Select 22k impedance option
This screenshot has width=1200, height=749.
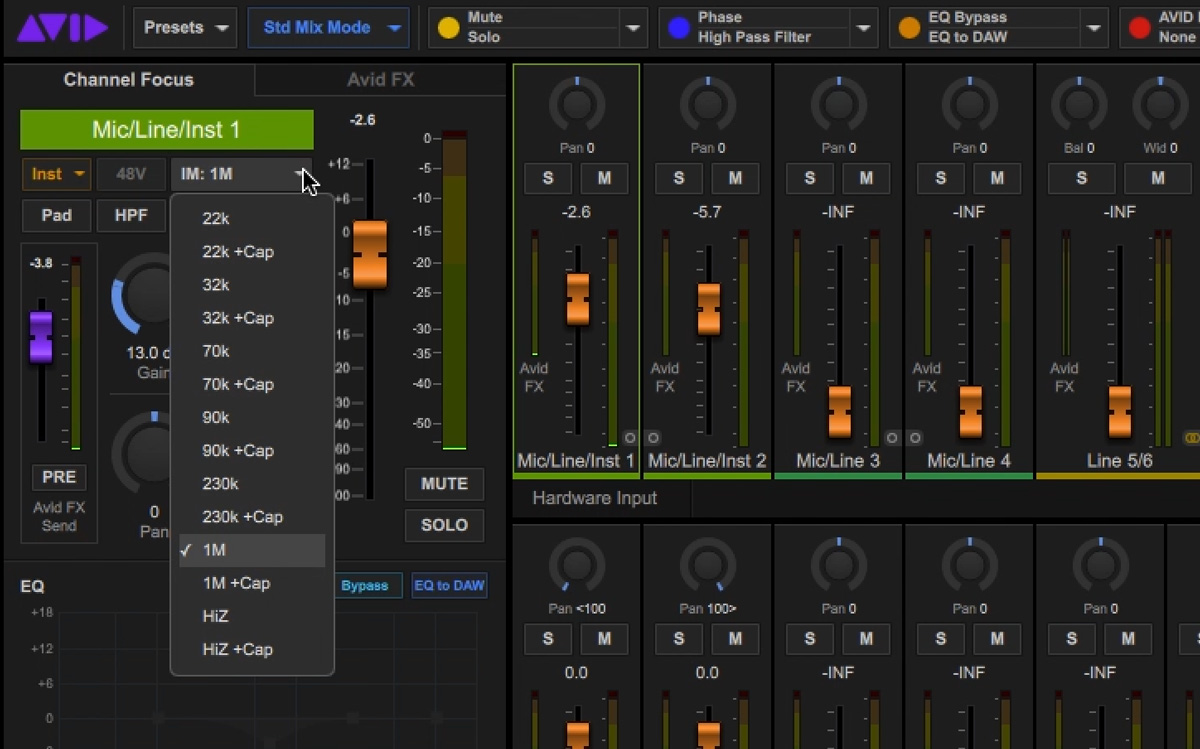[x=252, y=219]
